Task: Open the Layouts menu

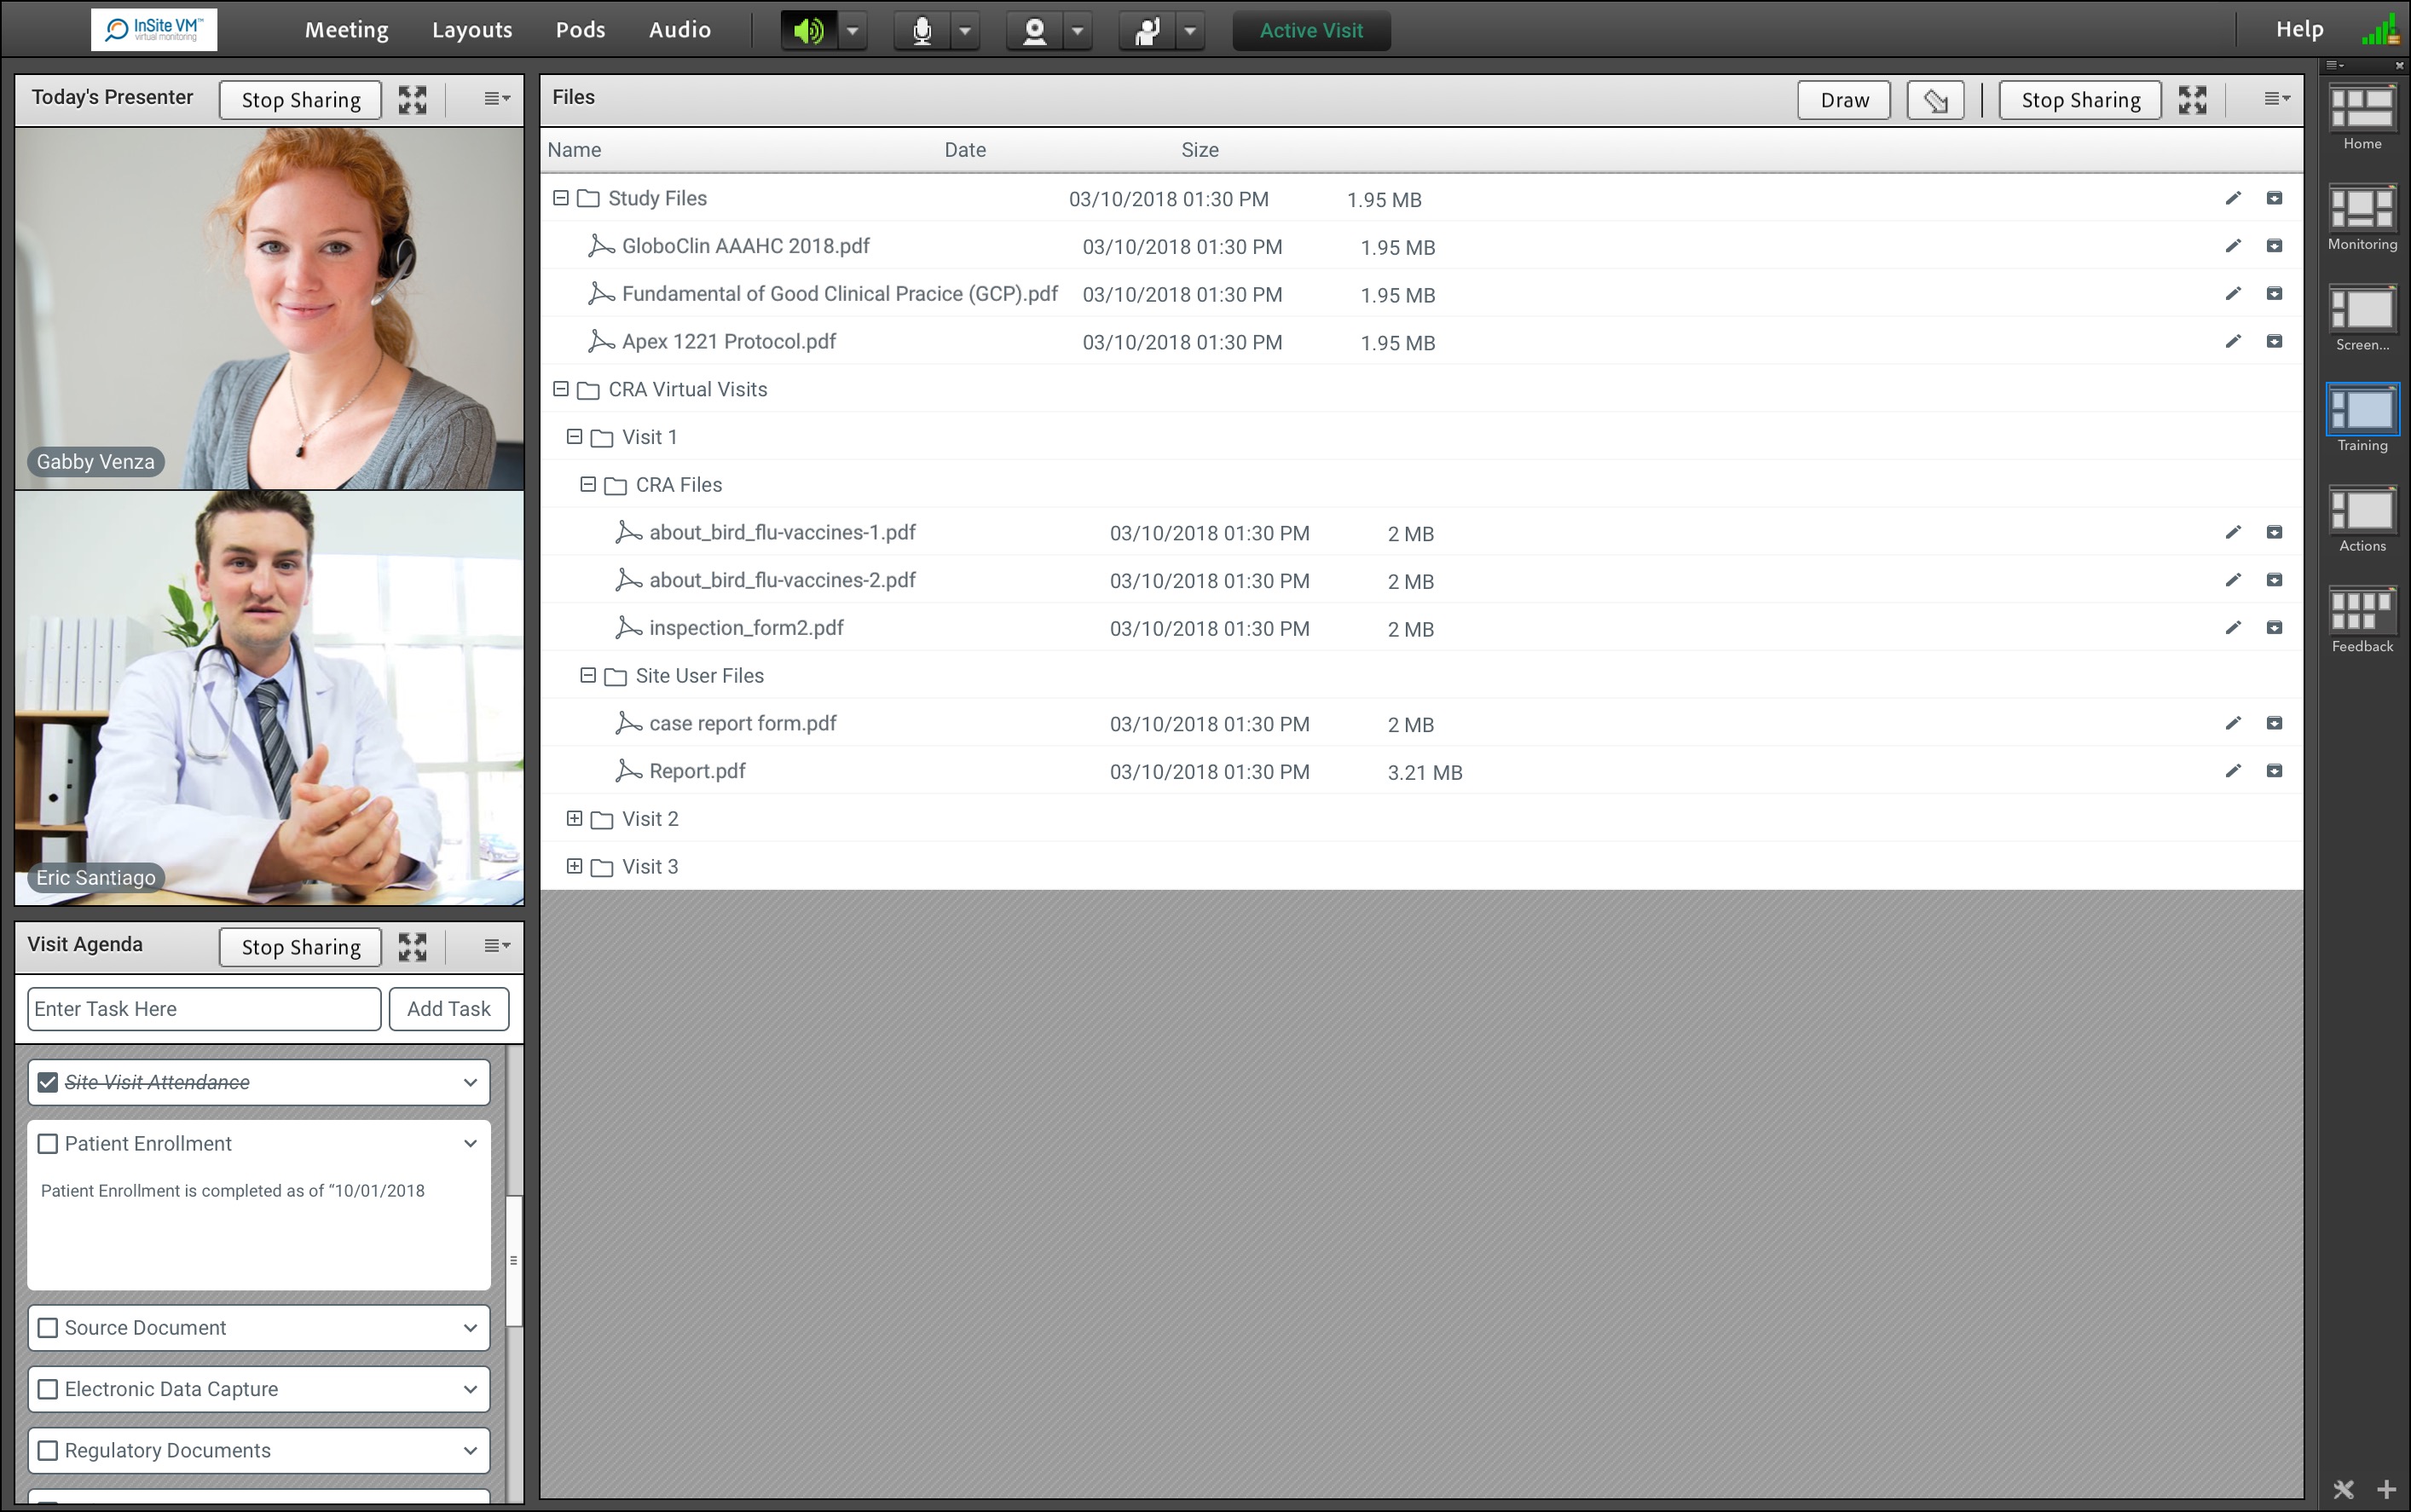Action: tap(472, 30)
